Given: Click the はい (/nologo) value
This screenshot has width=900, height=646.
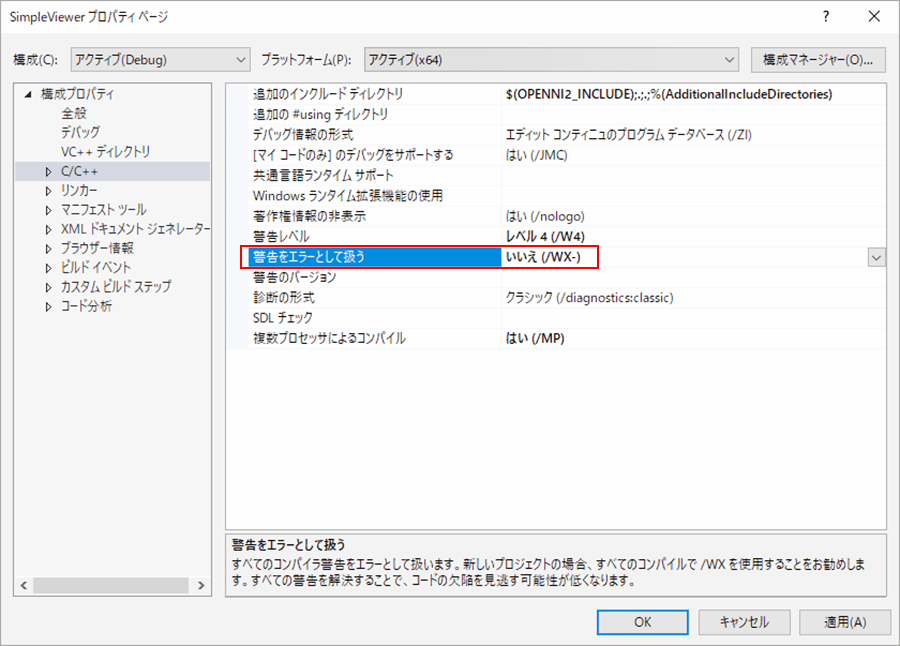Looking at the screenshot, I should pyautogui.click(x=545, y=216).
